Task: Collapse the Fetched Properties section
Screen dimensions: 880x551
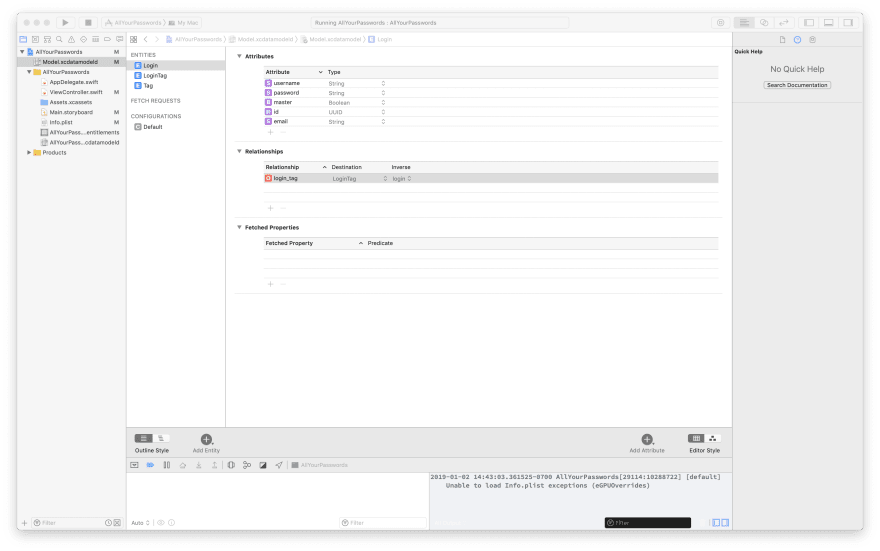Action: tap(239, 227)
